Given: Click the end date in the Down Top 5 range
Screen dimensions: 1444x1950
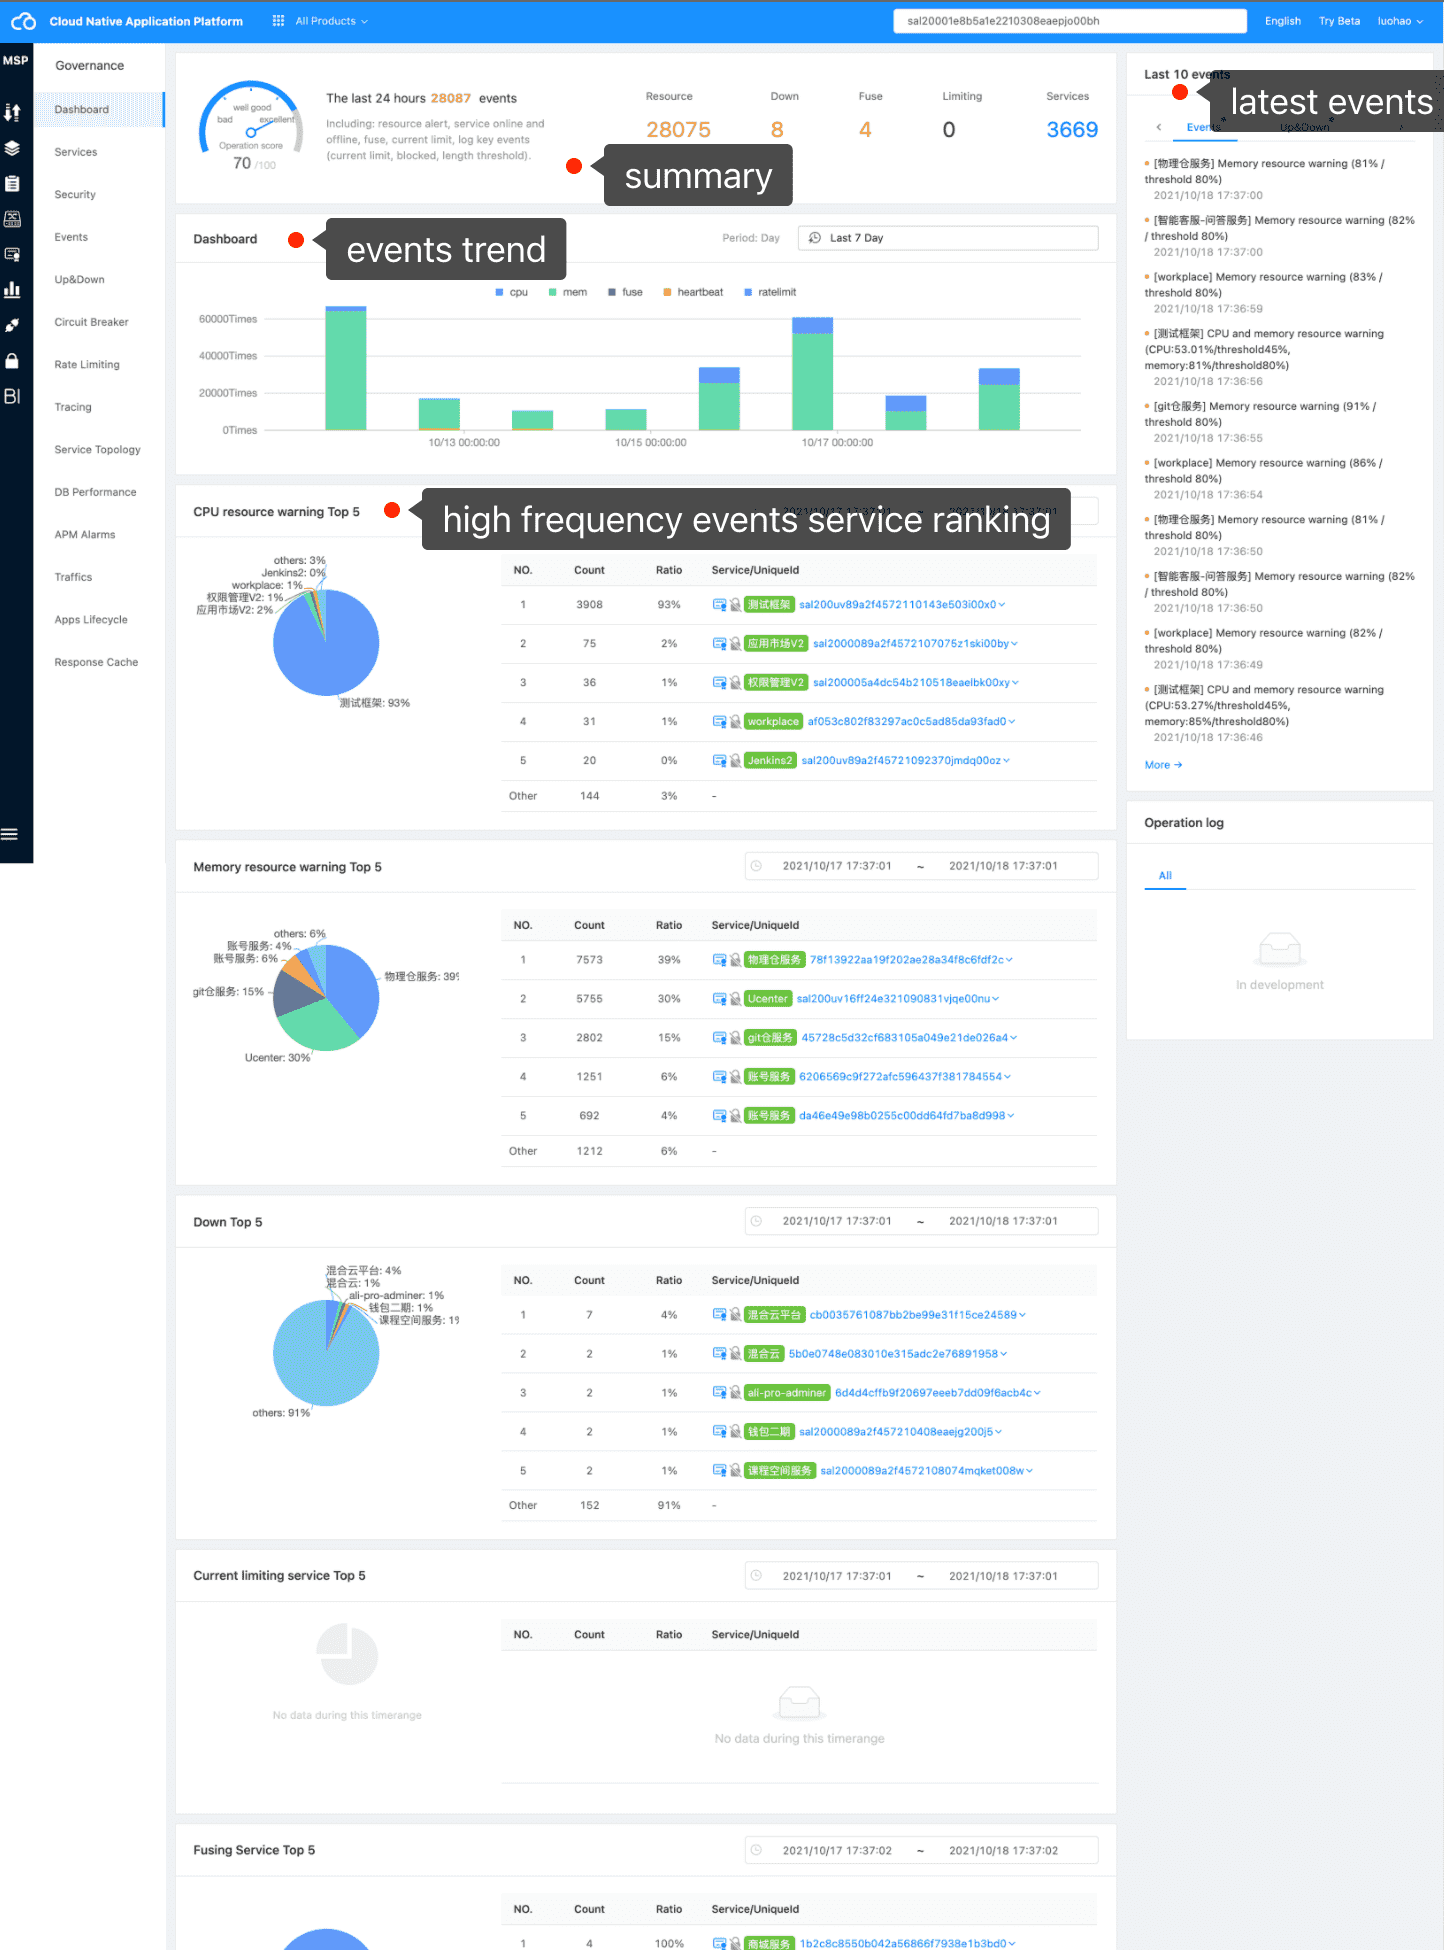Looking at the screenshot, I should coord(1003,1221).
